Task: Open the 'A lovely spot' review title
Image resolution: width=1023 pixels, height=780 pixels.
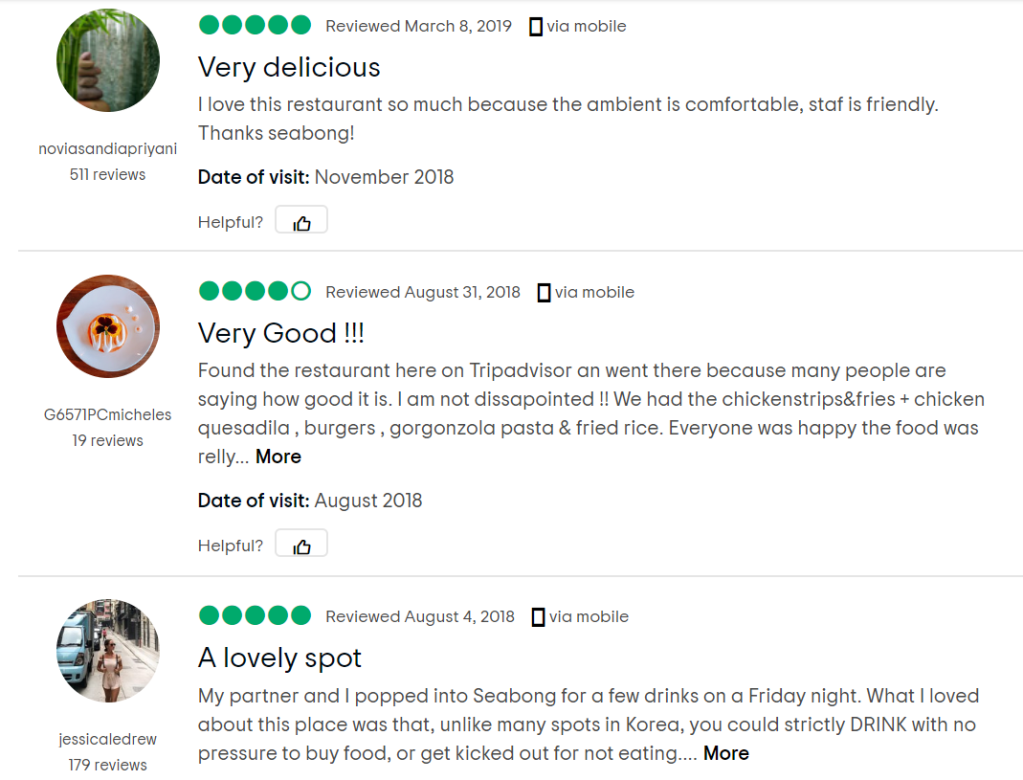Action: [280, 658]
